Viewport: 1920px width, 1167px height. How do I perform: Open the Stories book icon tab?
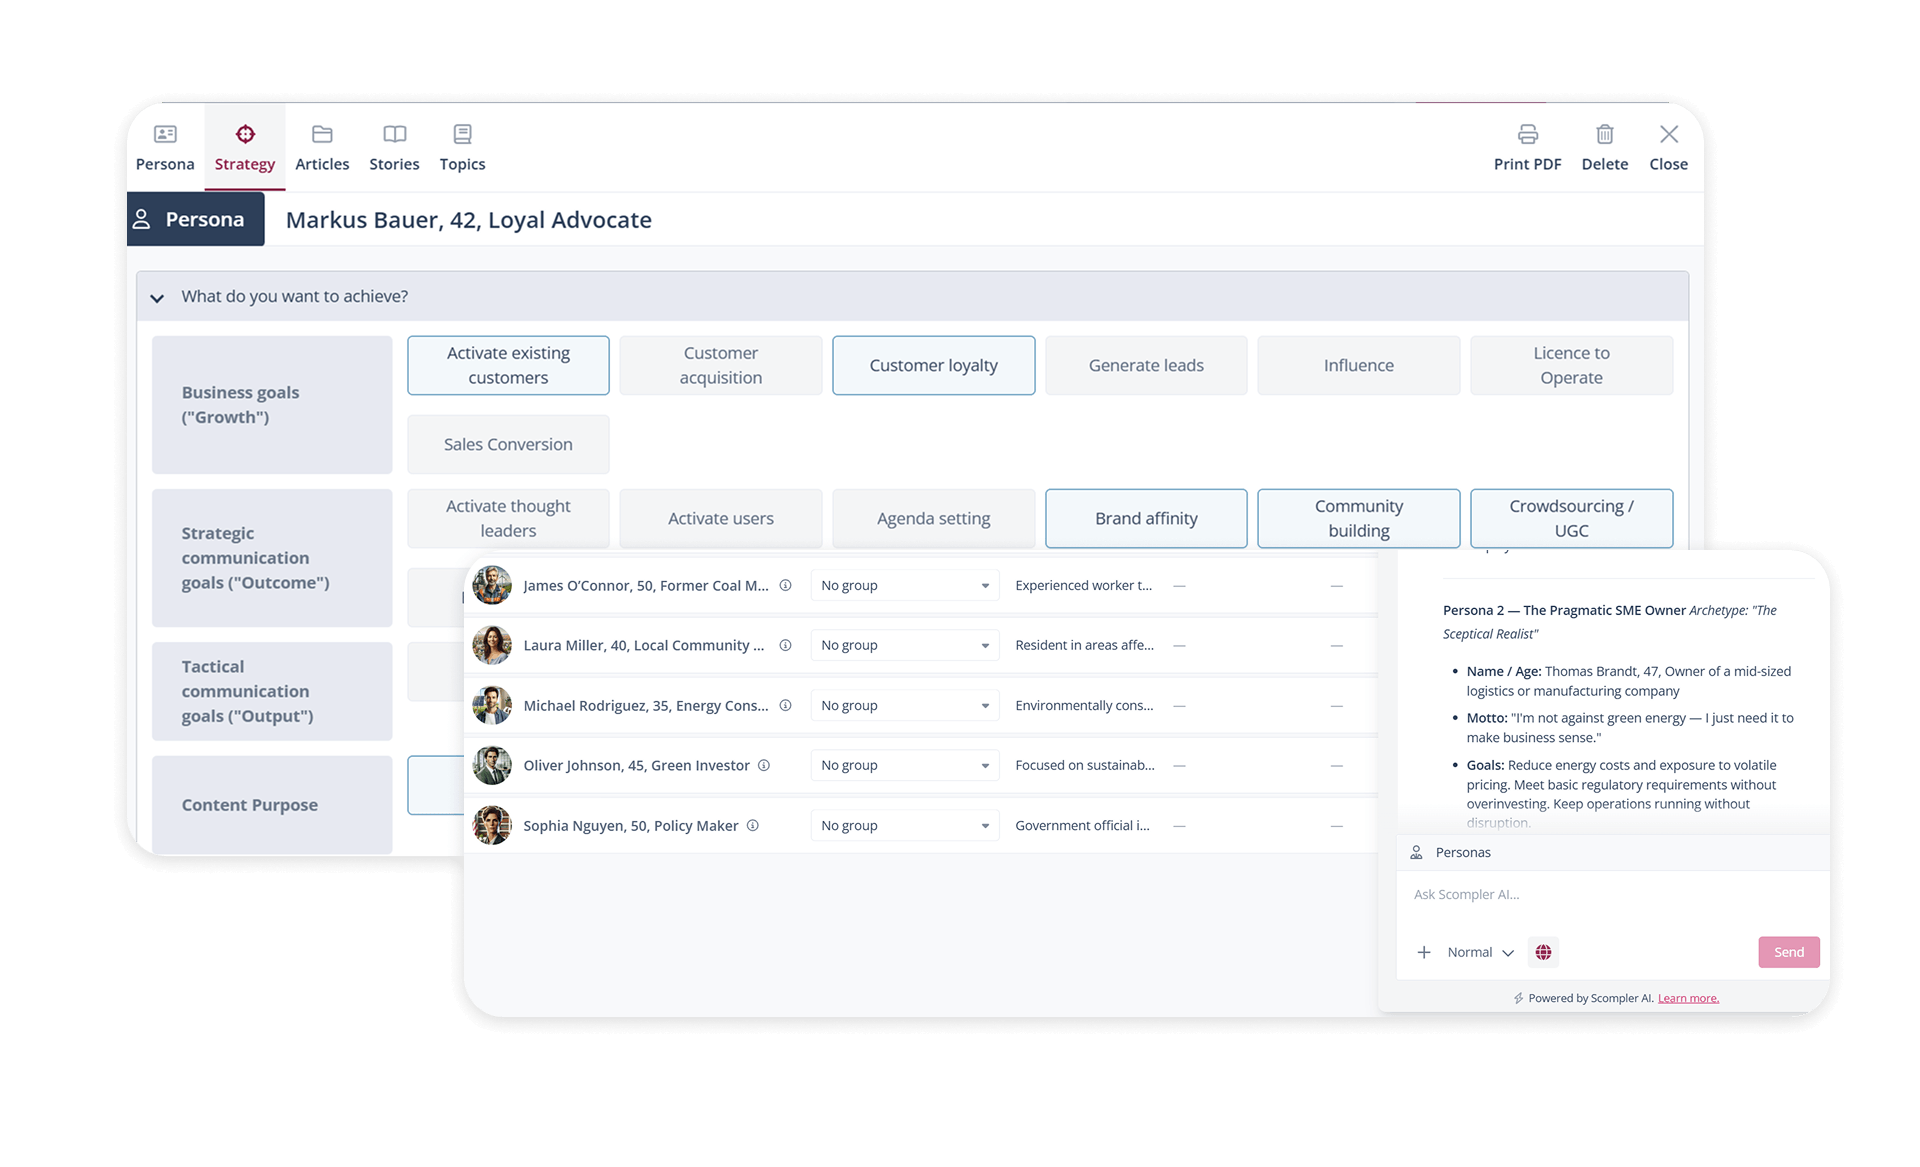[x=394, y=134]
